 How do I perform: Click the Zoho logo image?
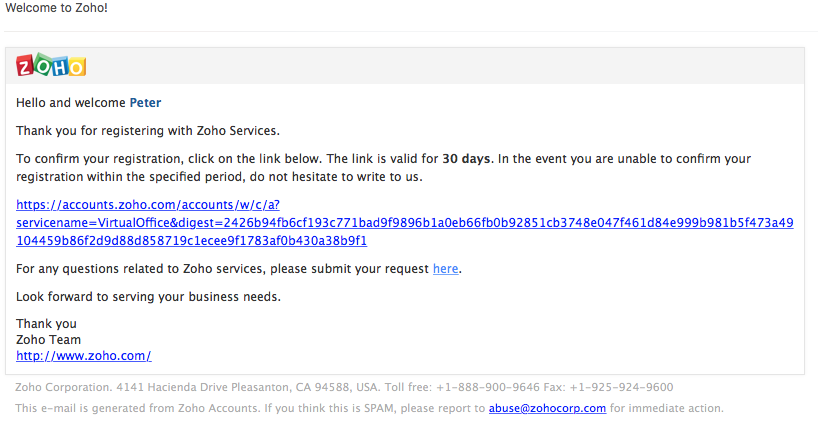coord(51,65)
